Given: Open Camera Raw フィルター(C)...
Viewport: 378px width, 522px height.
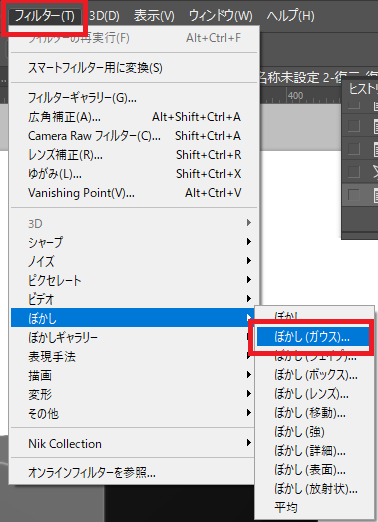Looking at the screenshot, I should (134, 136).
